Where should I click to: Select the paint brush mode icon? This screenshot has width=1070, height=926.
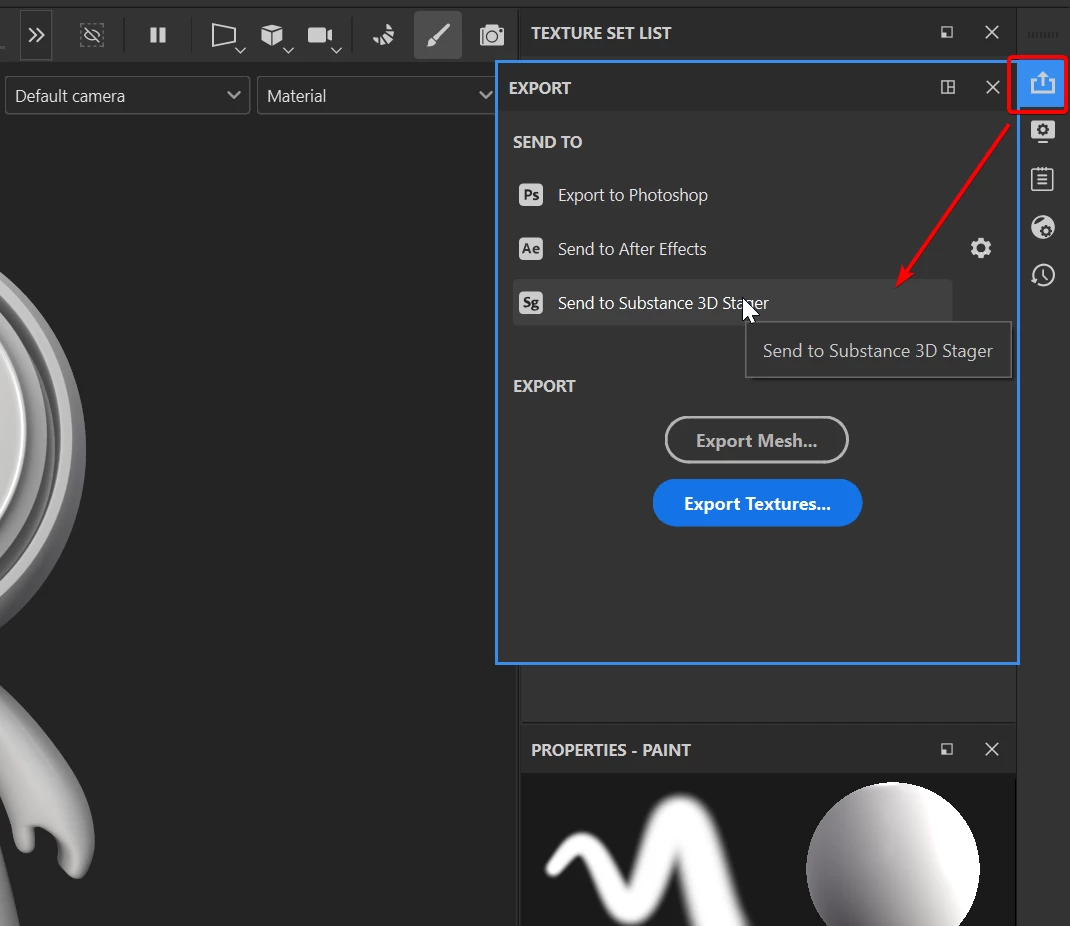(x=437, y=35)
